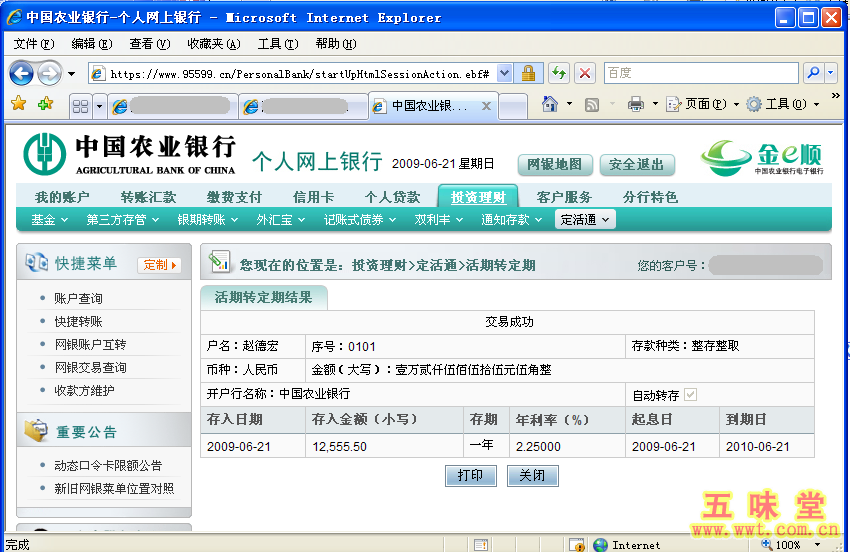This screenshot has width=850, height=552.
Task: Switch to the 我的账户 tab
Action: point(62,197)
